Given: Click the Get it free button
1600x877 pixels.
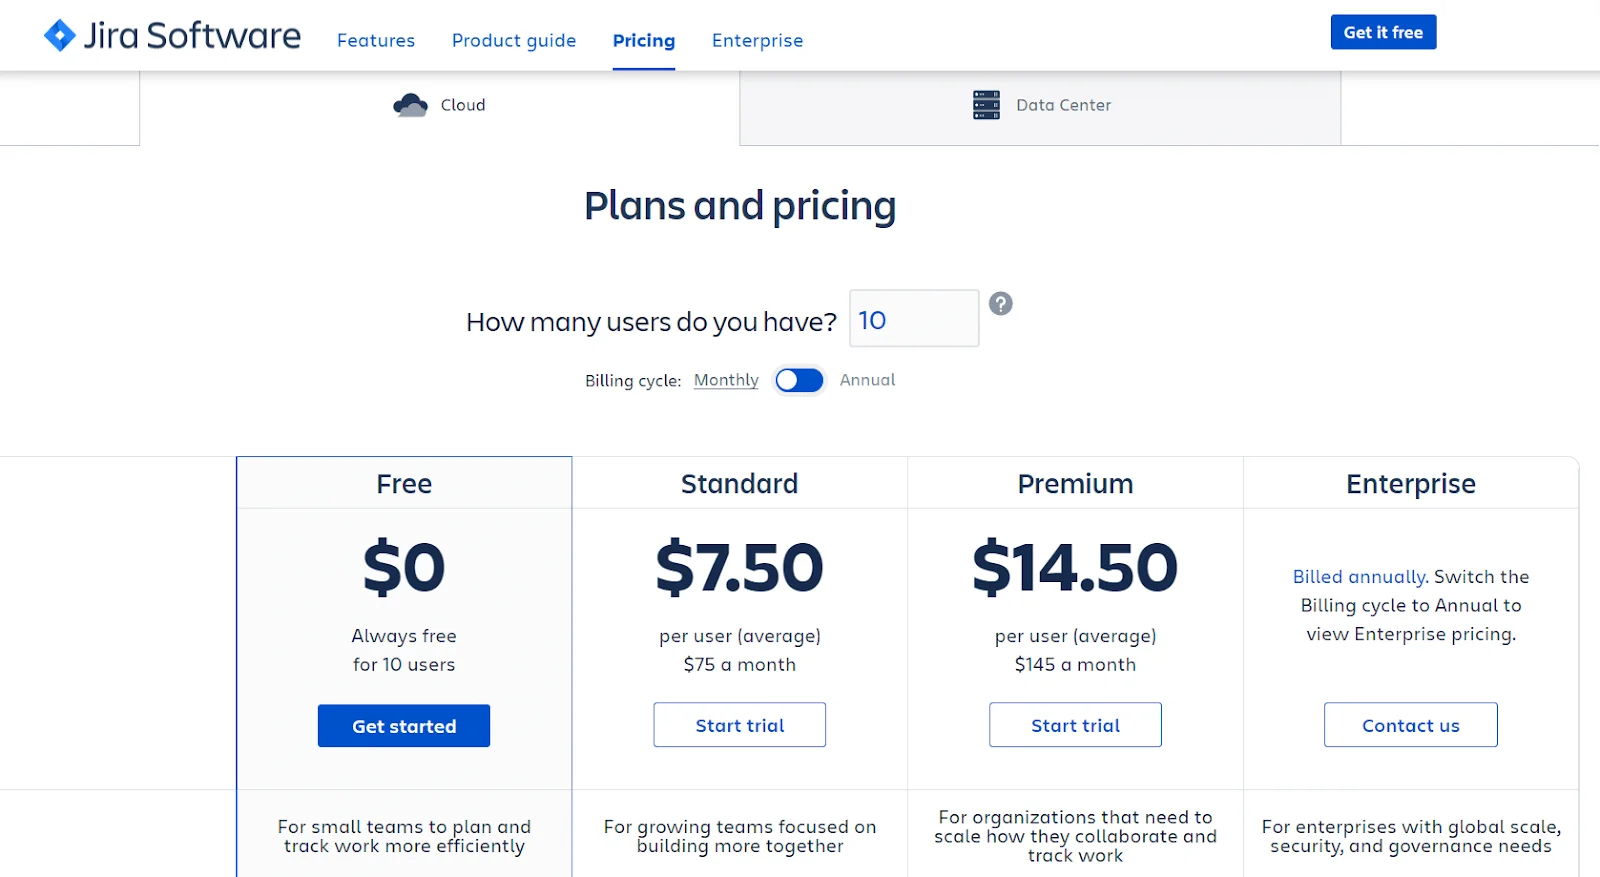Looking at the screenshot, I should tap(1383, 32).
